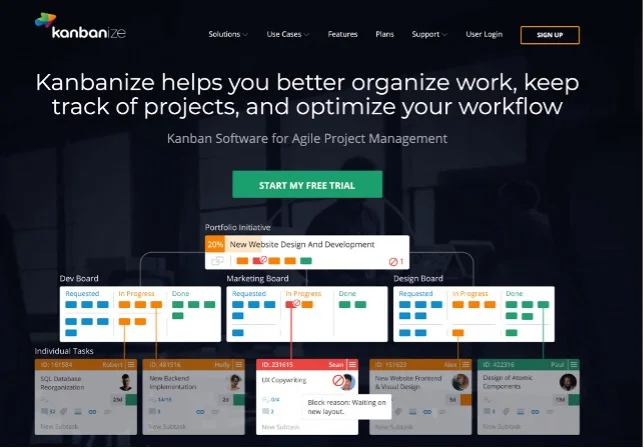Viewport: 644px width, 448px height.
Task: Click the SIGN UP button
Action: pyautogui.click(x=550, y=35)
